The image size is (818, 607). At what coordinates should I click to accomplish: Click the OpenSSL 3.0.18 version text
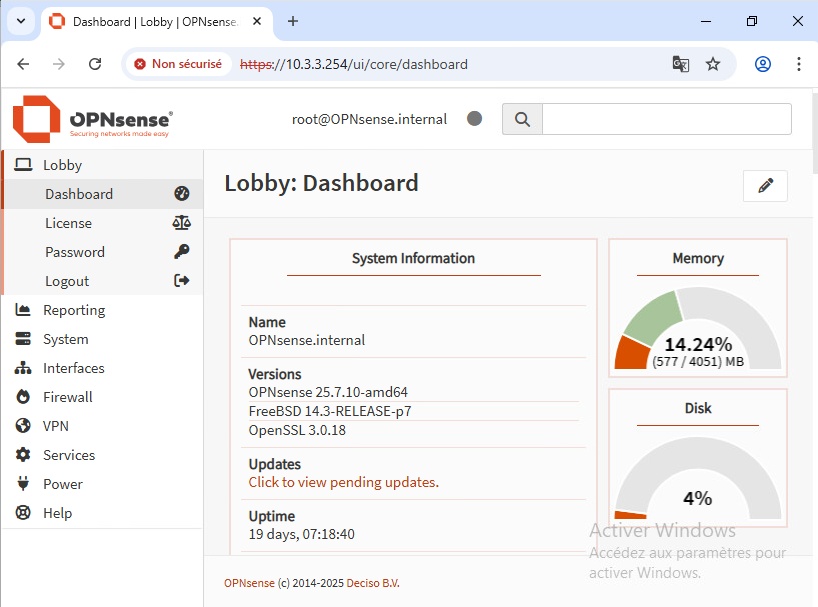click(x=297, y=430)
